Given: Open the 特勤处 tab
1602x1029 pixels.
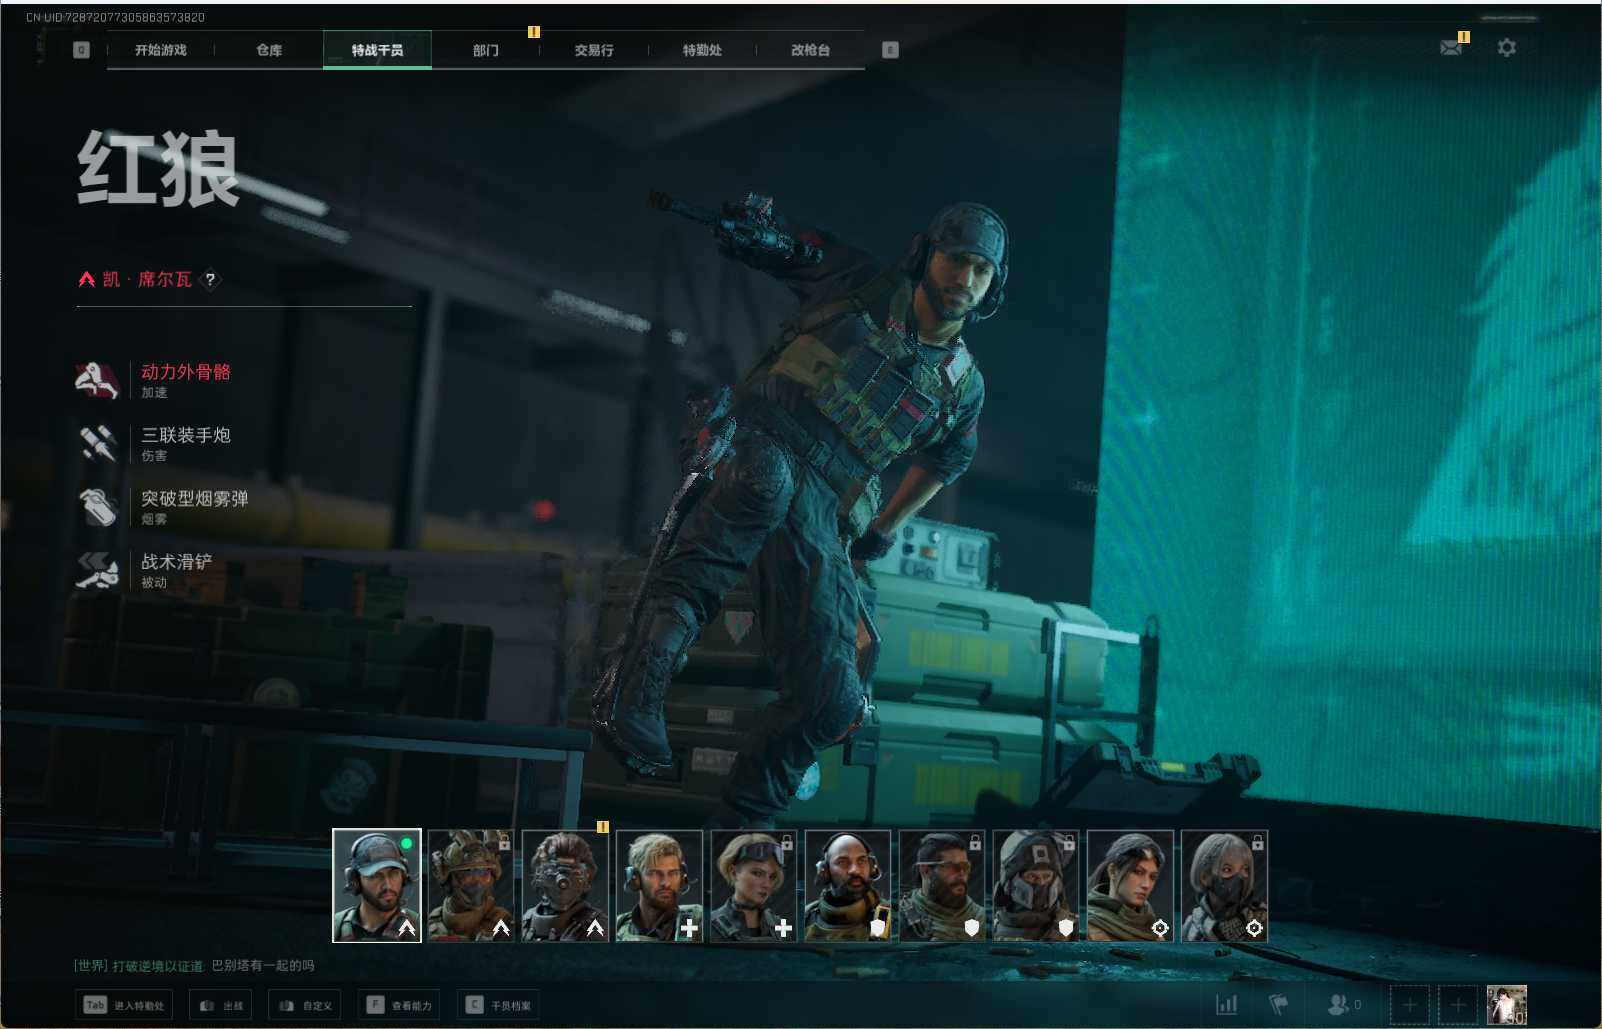Looking at the screenshot, I should (702, 50).
